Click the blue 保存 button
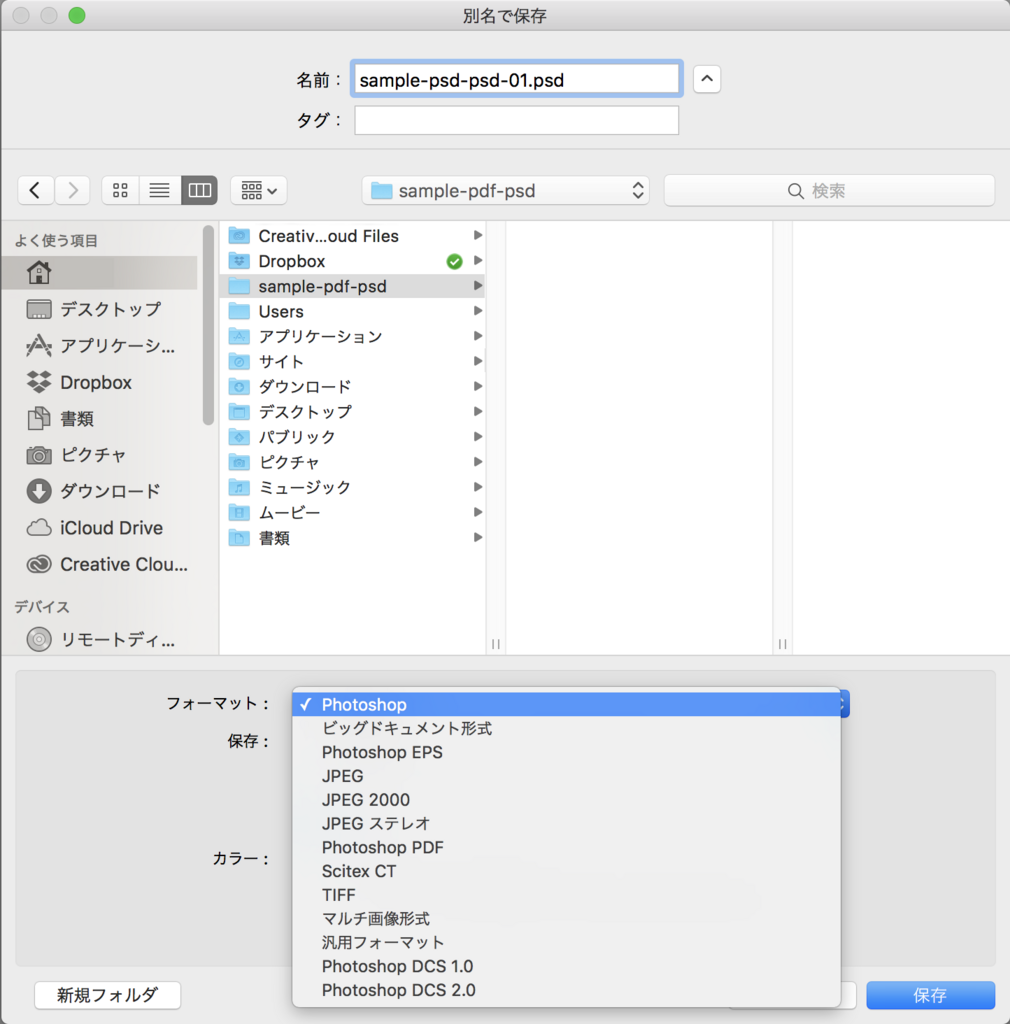 coord(930,995)
